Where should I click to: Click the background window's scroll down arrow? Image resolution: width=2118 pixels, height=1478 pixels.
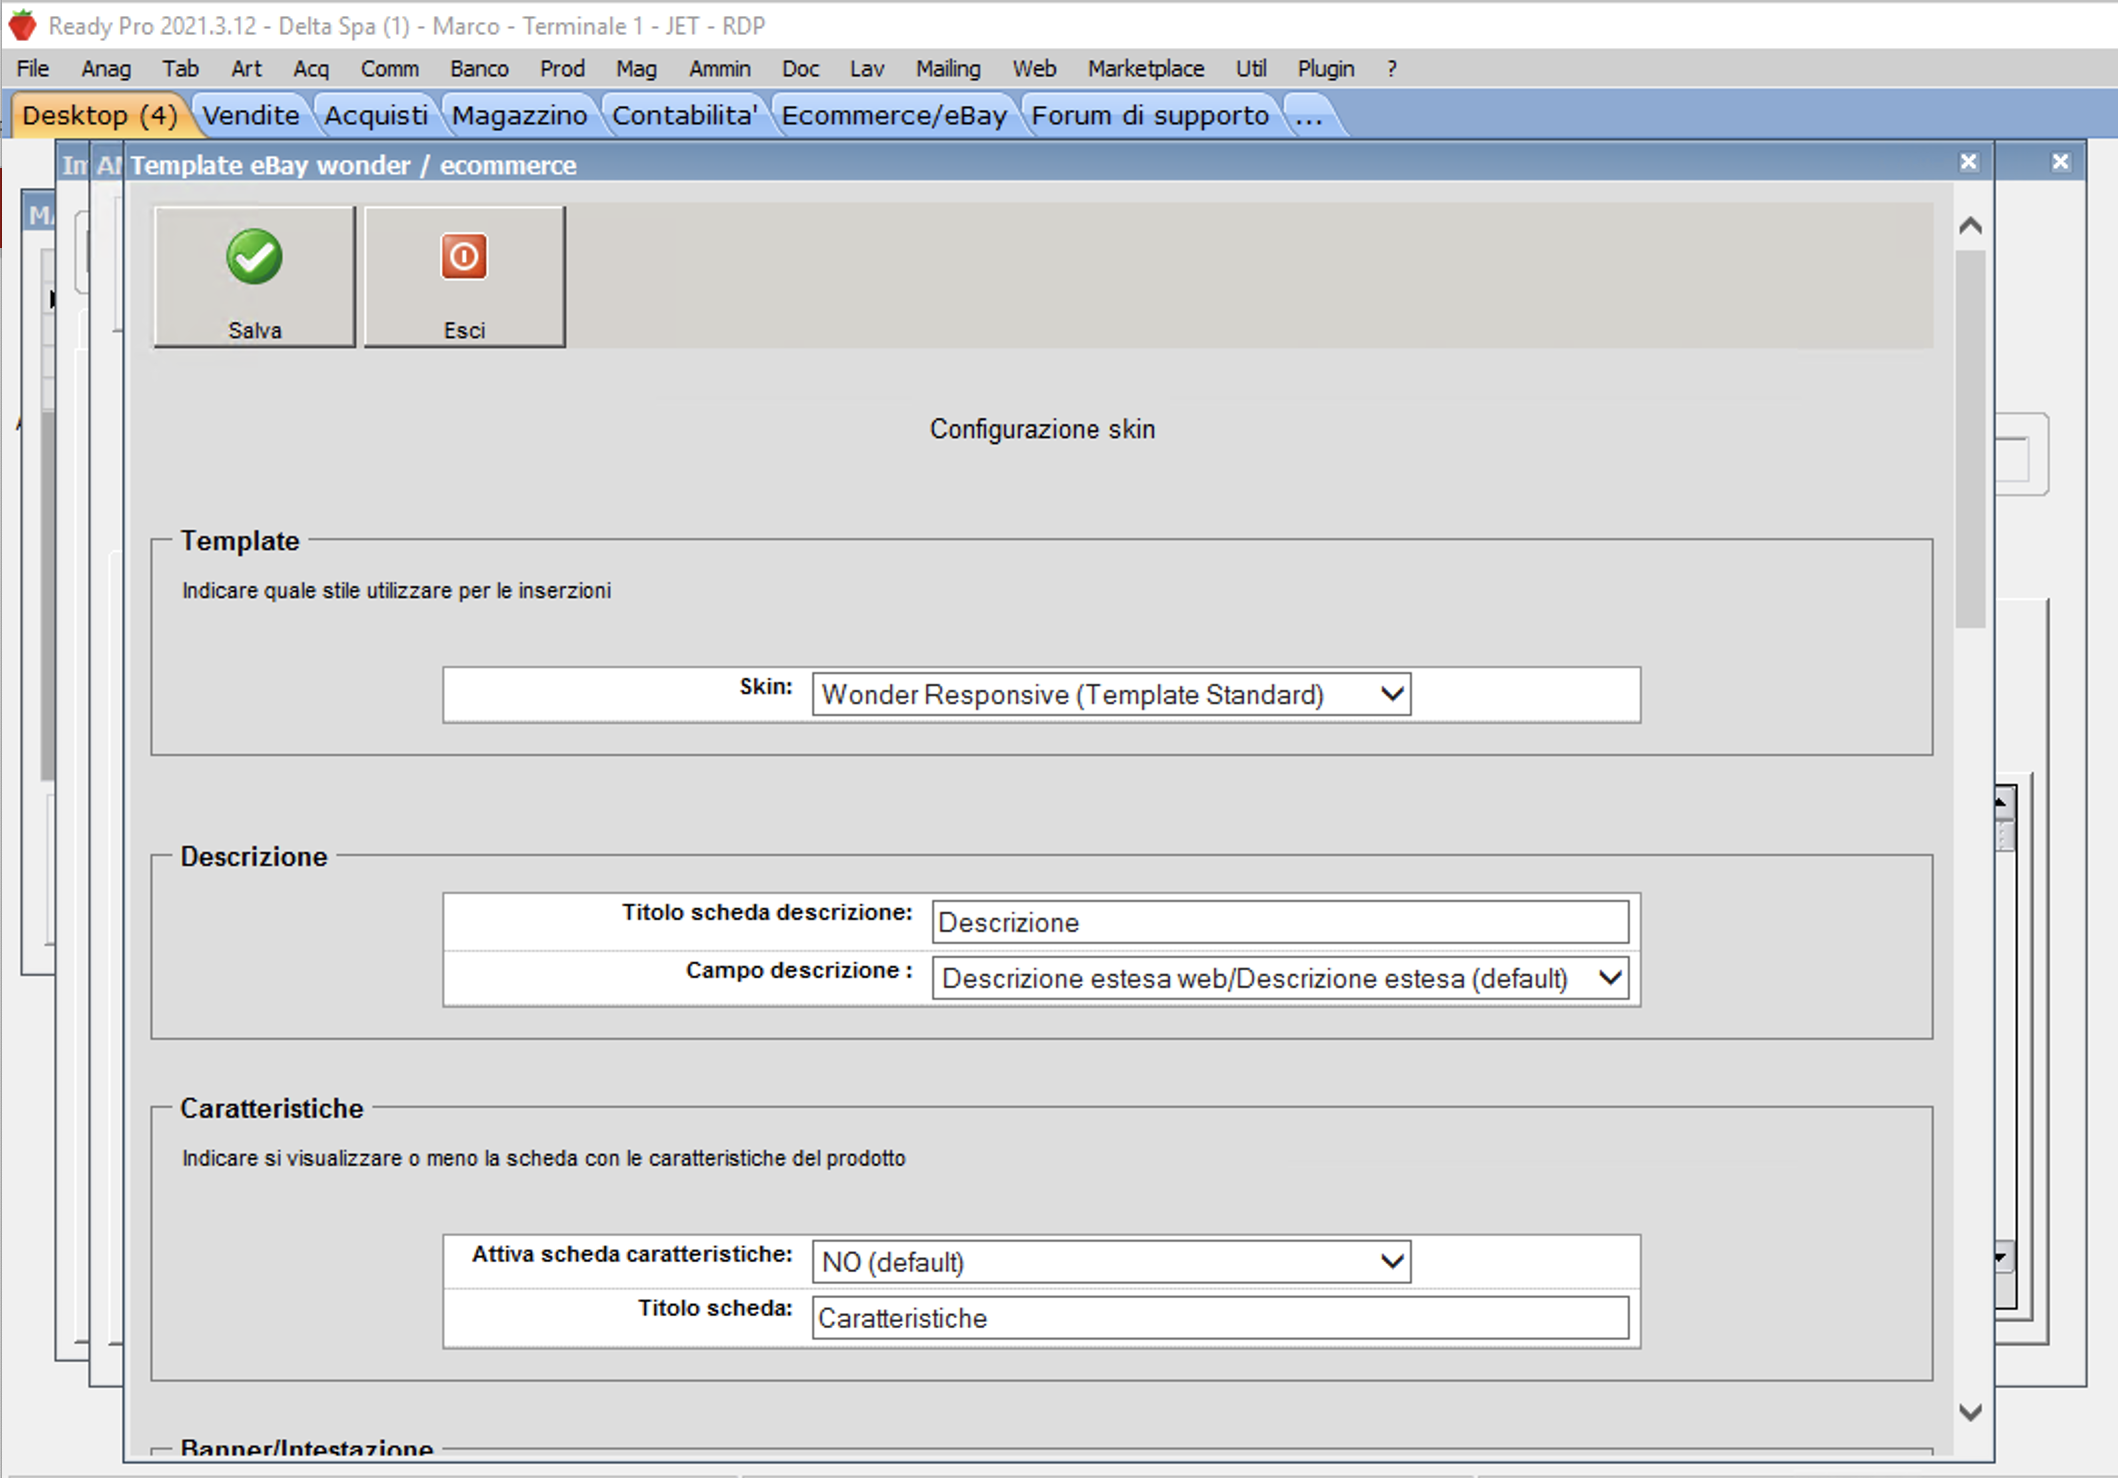pos(2002,1257)
